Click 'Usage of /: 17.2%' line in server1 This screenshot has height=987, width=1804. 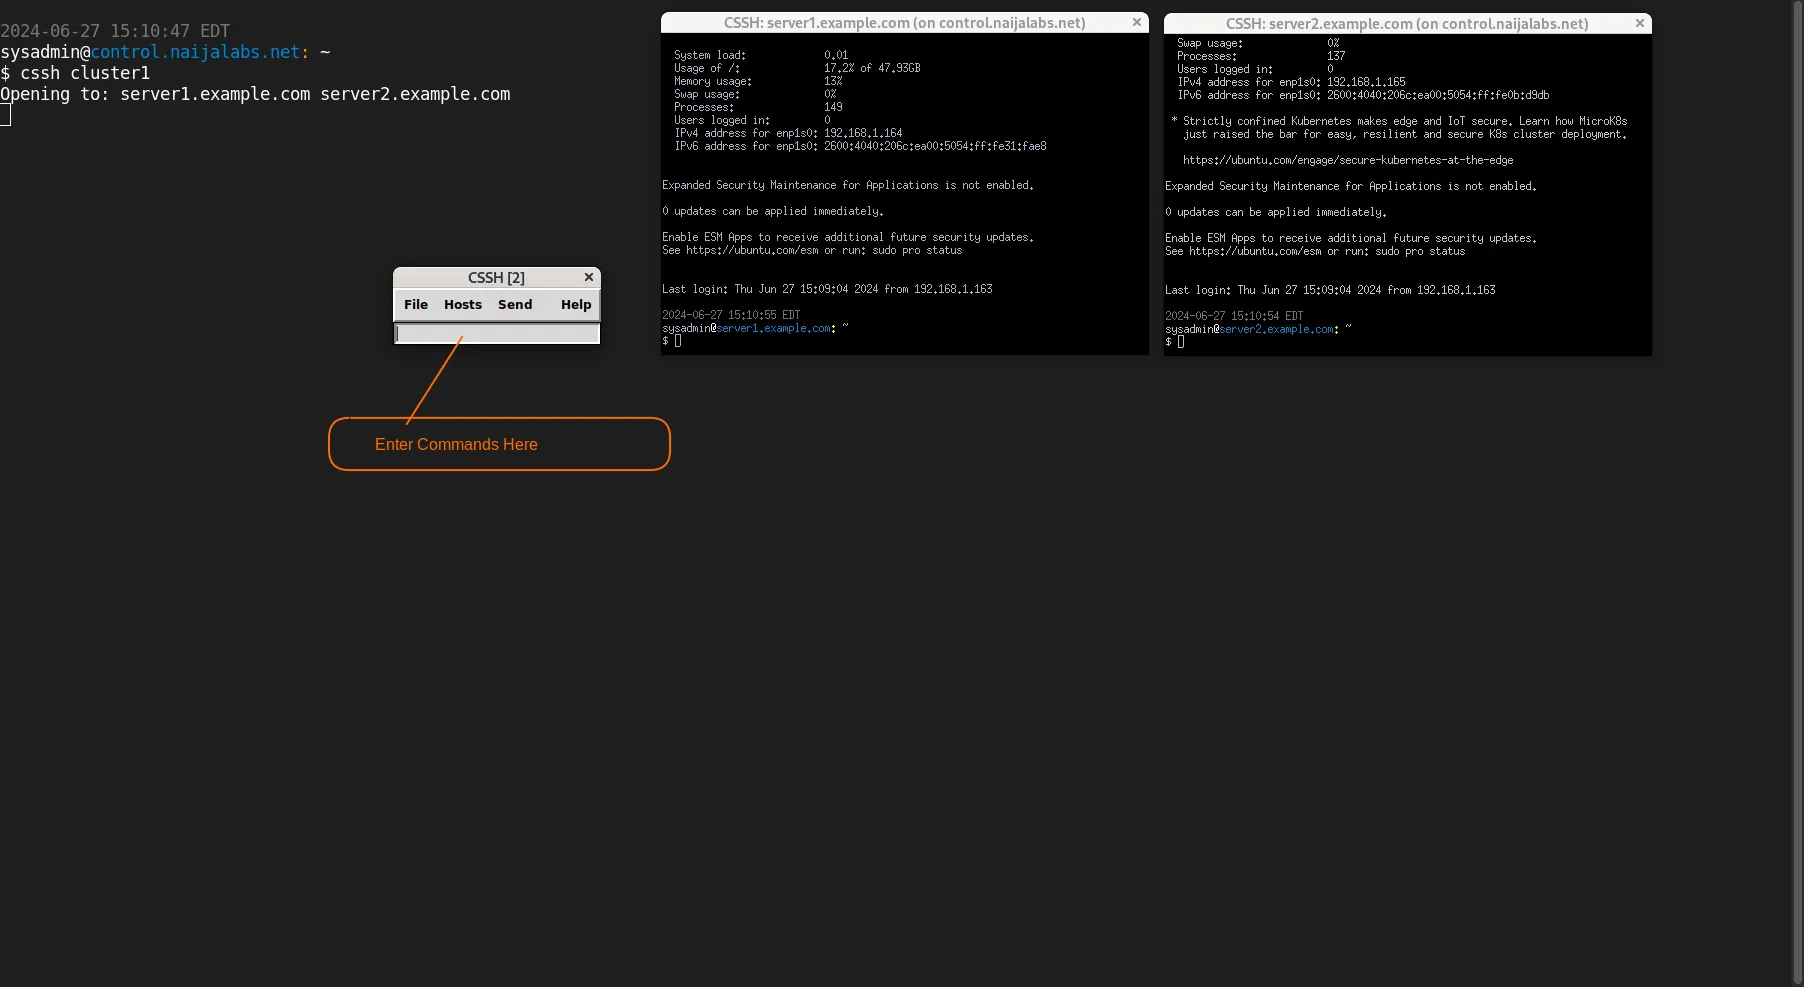click(797, 68)
